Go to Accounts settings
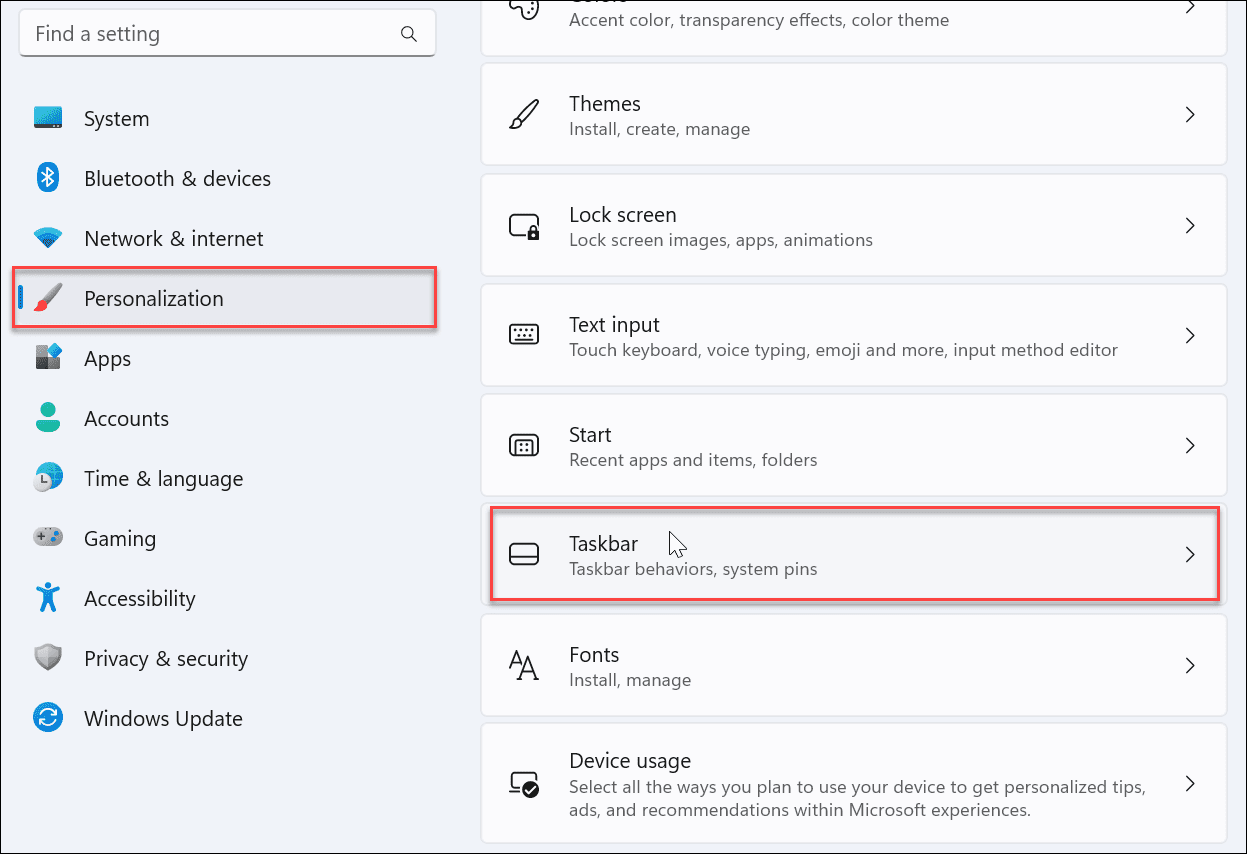The height and width of the screenshot is (854, 1247). click(227, 418)
